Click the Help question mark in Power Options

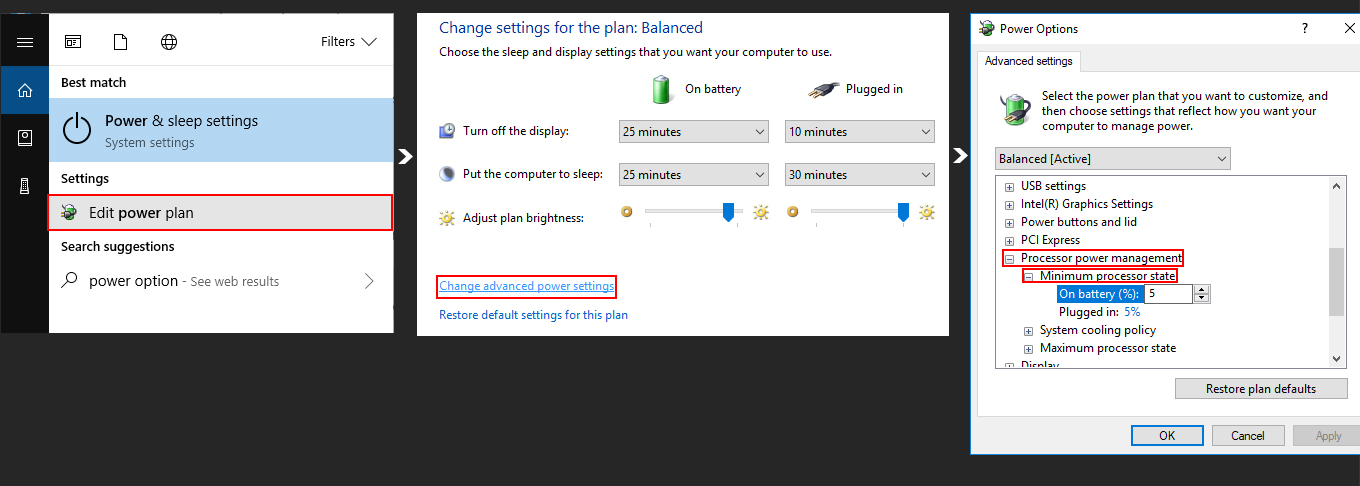1305,29
